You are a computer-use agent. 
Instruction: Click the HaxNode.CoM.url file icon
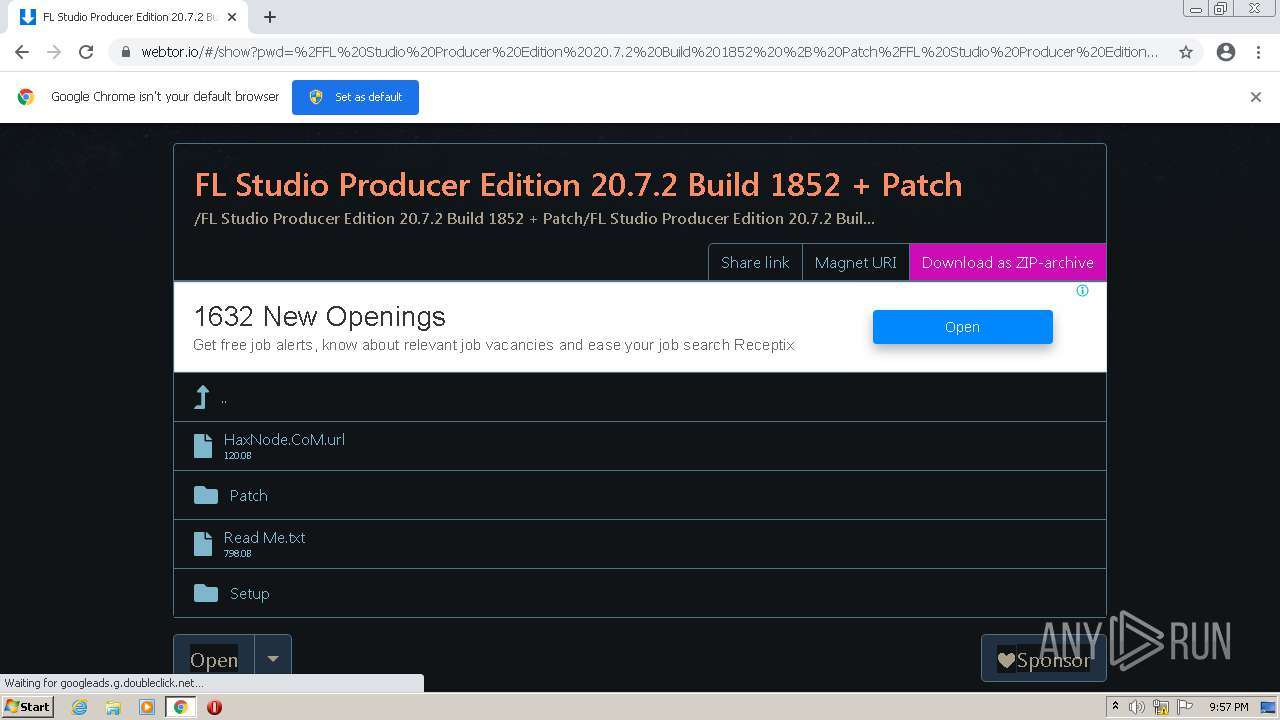(203, 446)
